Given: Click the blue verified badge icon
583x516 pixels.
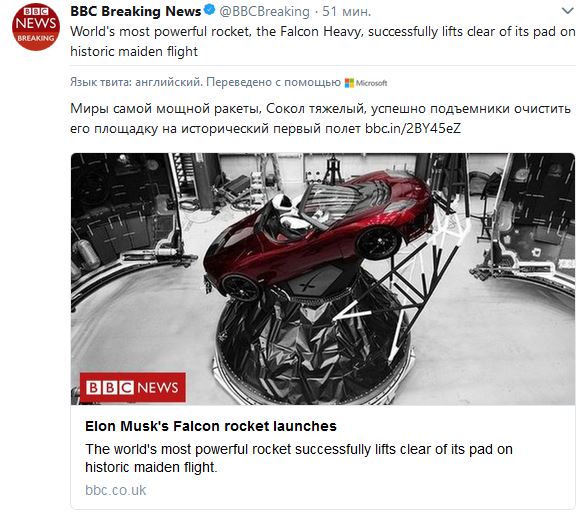Looking at the screenshot, I should (x=210, y=10).
